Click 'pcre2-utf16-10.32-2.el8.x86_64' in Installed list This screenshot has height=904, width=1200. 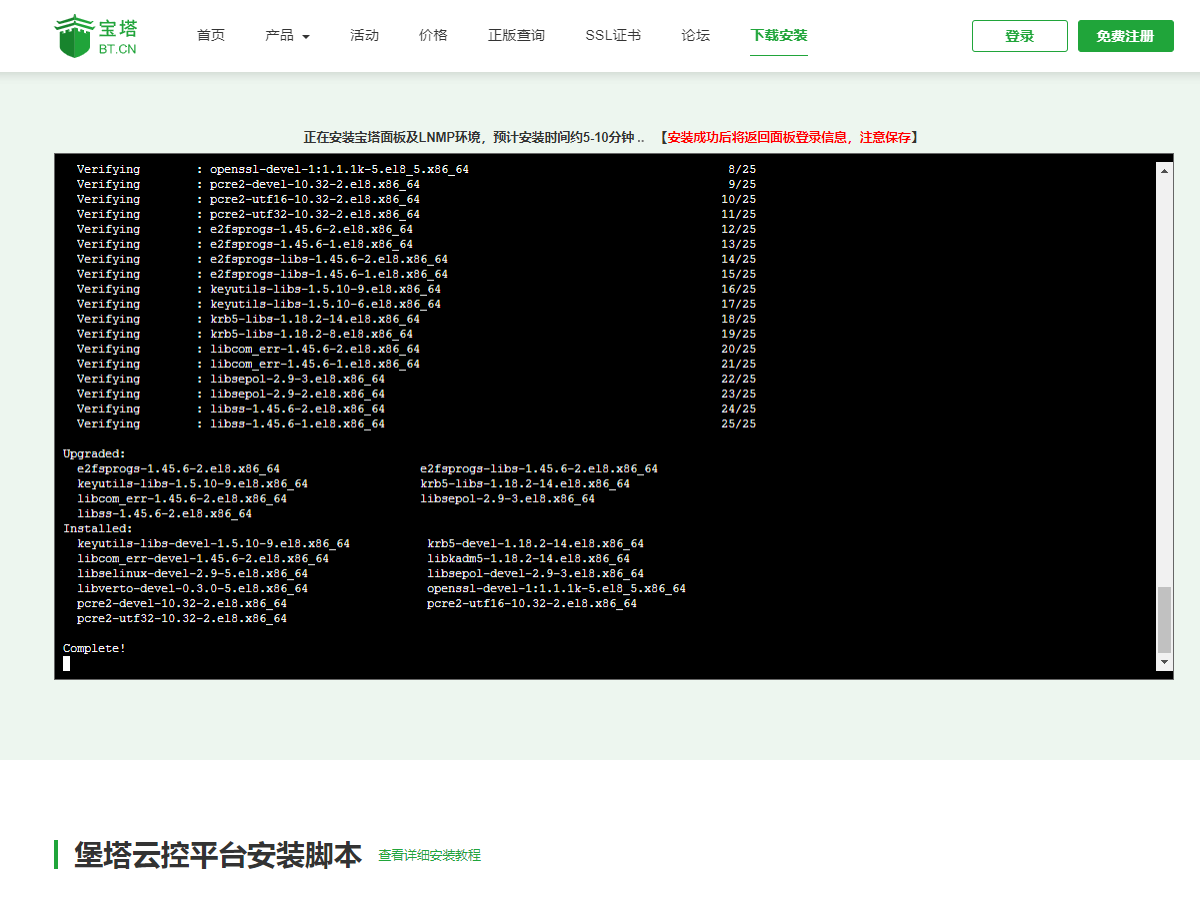[x=532, y=604]
